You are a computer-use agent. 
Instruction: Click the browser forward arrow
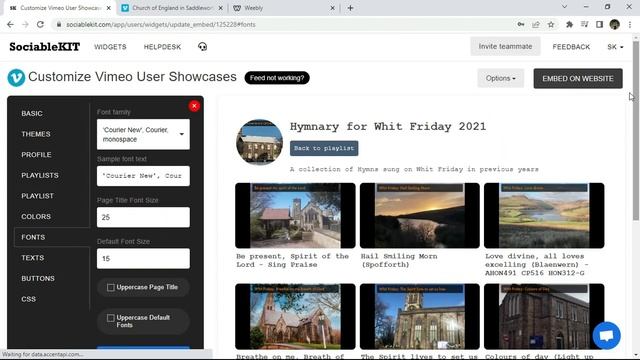pyautogui.click(x=25, y=24)
